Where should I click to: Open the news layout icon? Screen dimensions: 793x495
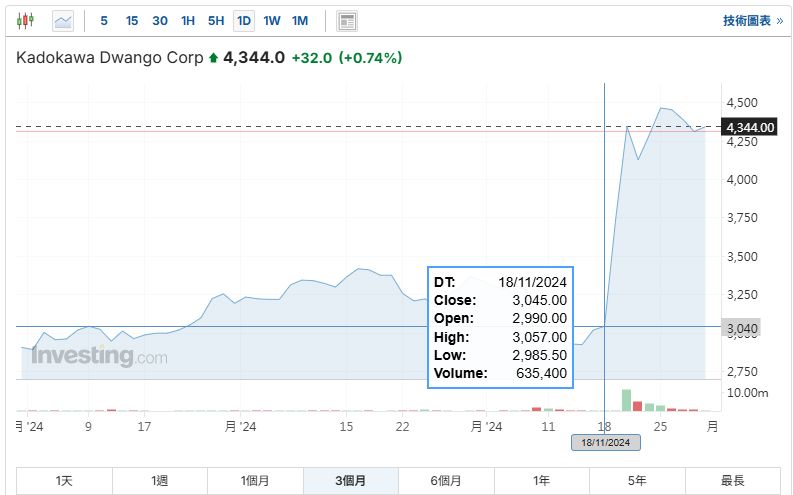[x=347, y=20]
